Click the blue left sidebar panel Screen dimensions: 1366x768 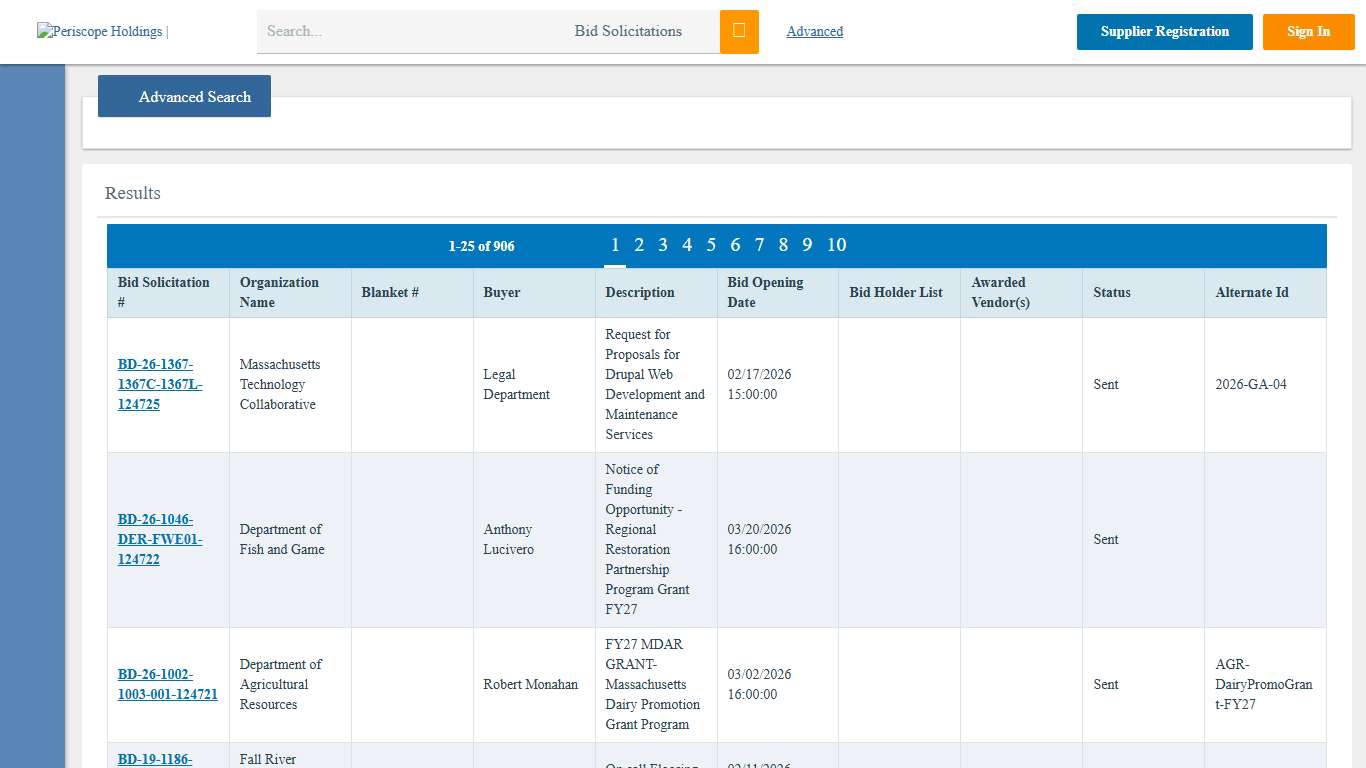pyautogui.click(x=31, y=400)
